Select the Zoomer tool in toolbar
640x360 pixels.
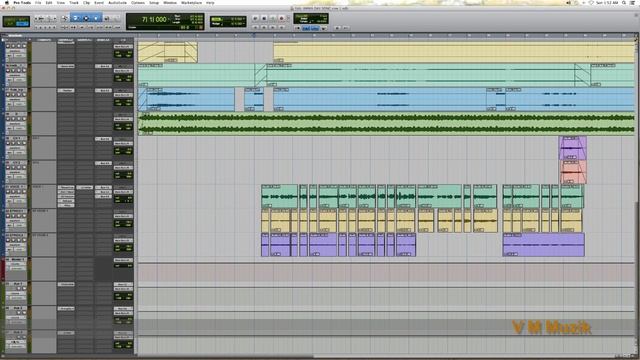(x=64, y=18)
